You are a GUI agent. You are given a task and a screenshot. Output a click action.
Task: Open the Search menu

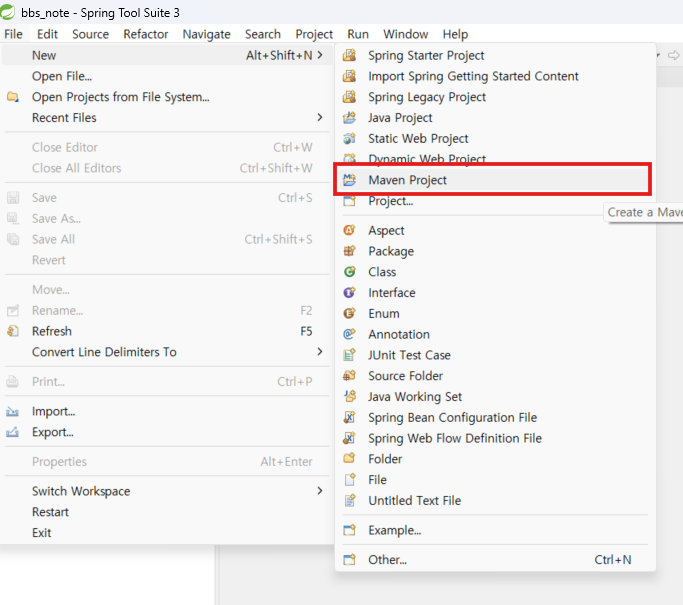click(x=263, y=34)
